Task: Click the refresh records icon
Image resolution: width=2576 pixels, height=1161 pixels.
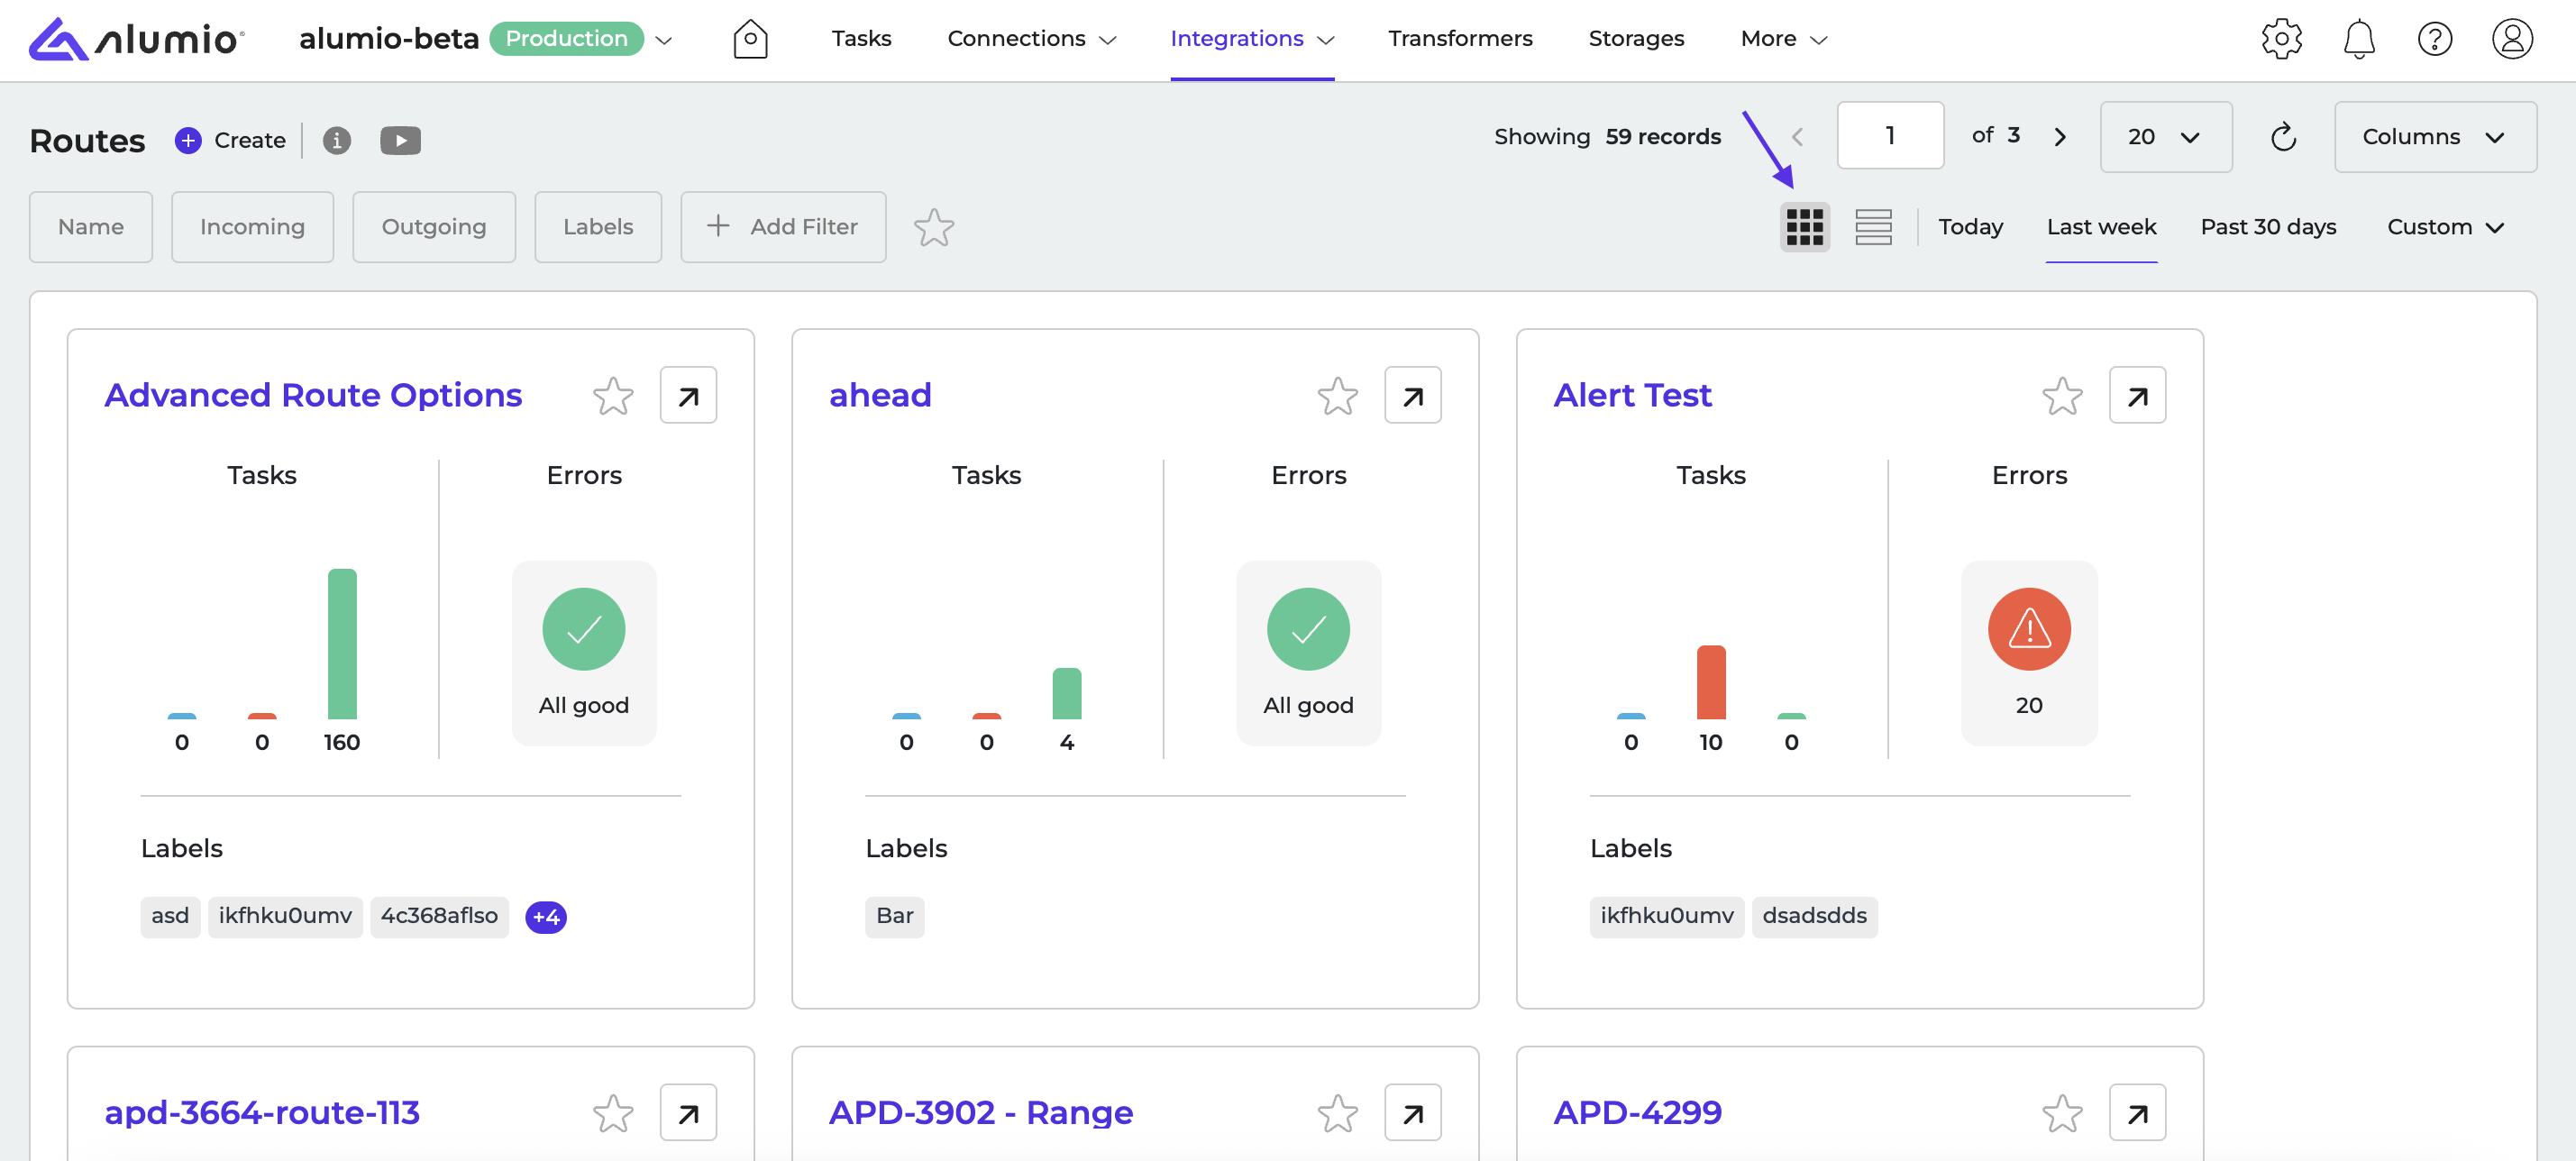Action: coord(2283,137)
